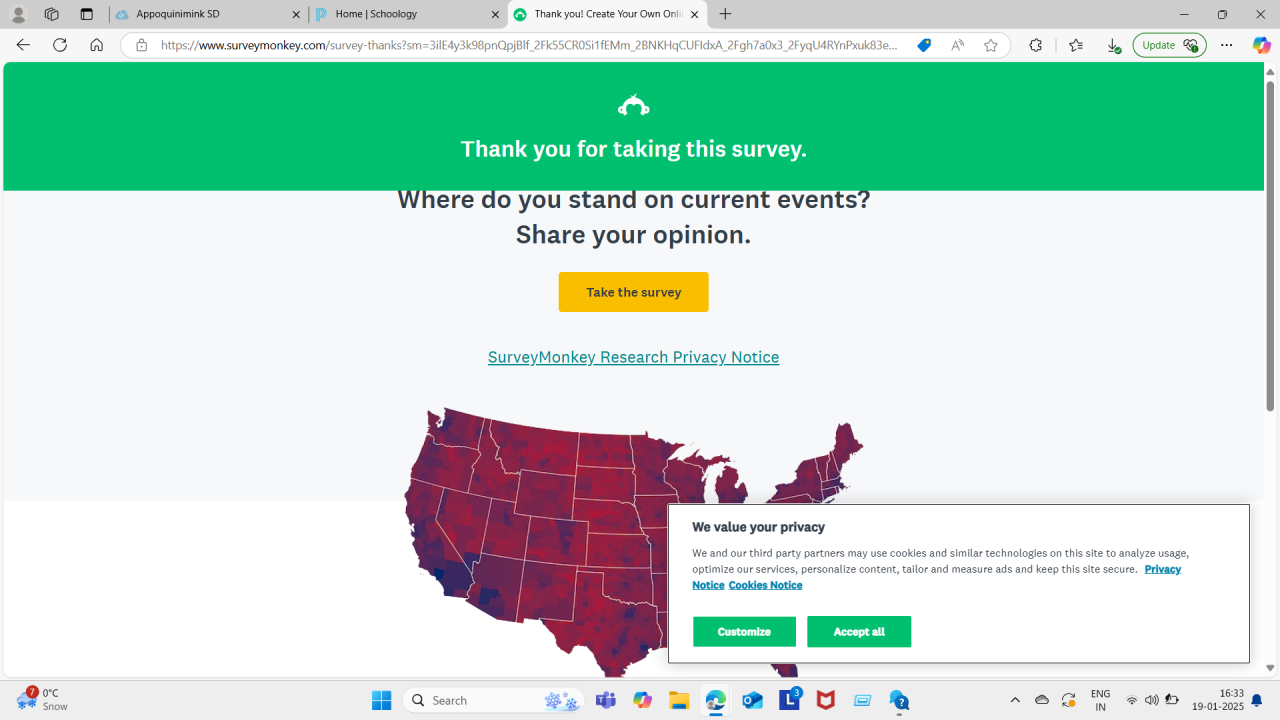
Task: Open browser Settings and more menu
Action: click(1226, 45)
